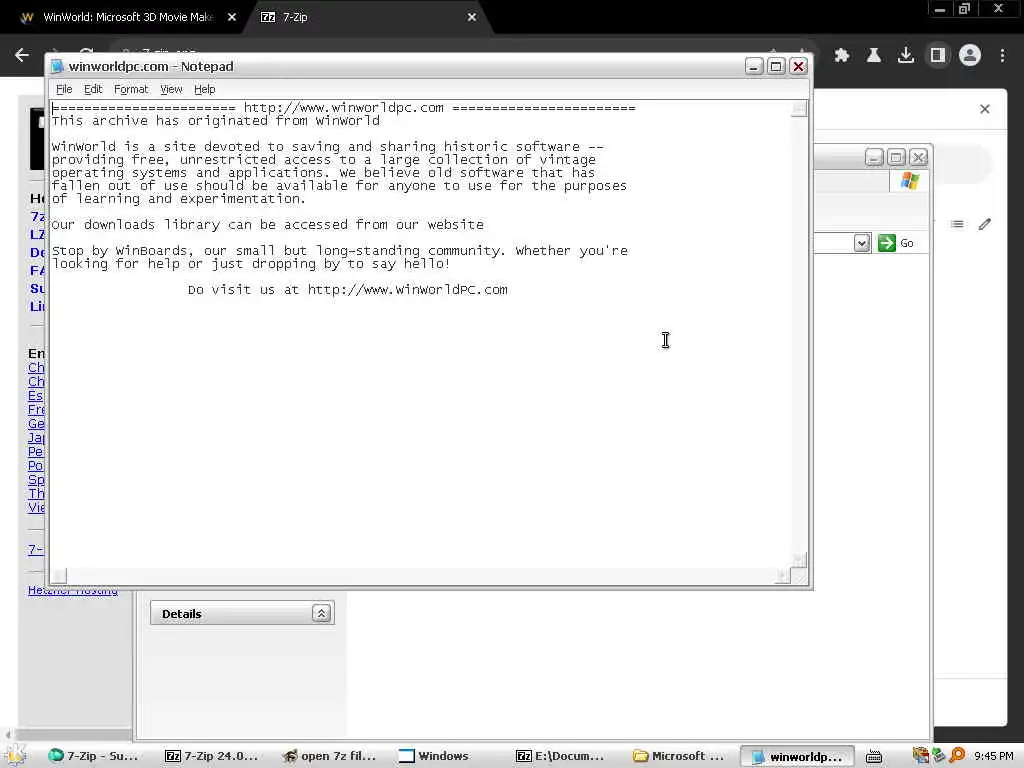Open the 'open 7z fil...' taskbar button
The height and width of the screenshot is (768, 1024).
click(x=329, y=756)
